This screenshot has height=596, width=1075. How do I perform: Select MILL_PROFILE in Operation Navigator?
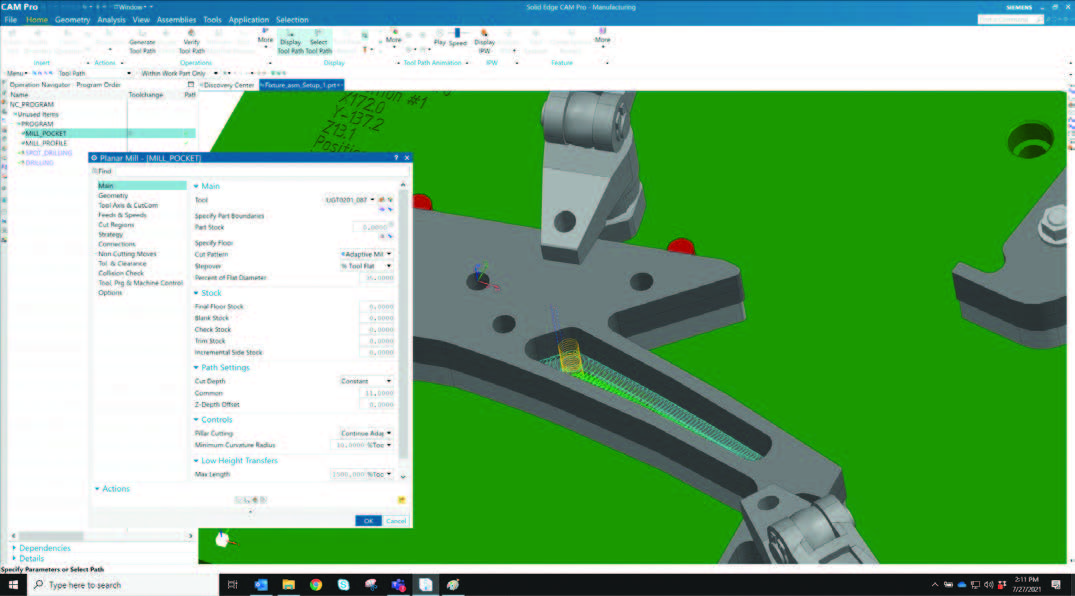[46, 143]
